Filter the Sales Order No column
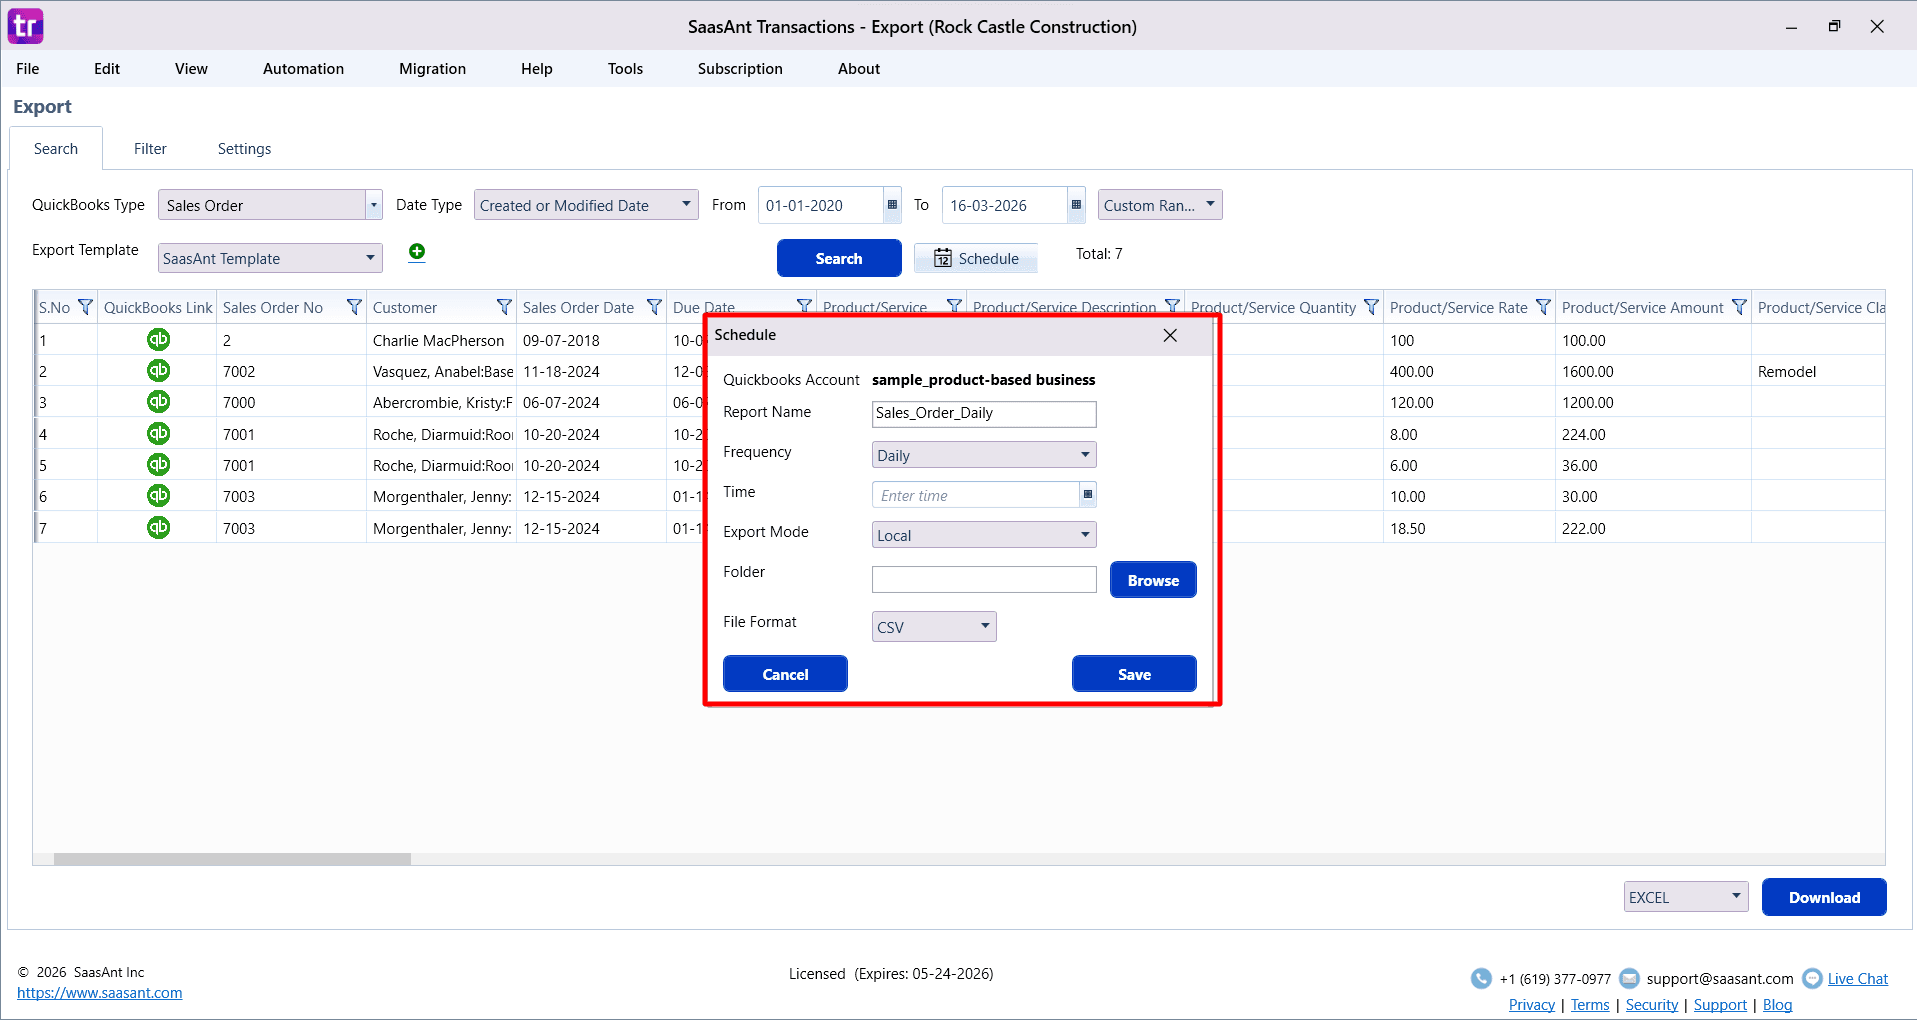This screenshot has width=1917, height=1020. point(354,307)
